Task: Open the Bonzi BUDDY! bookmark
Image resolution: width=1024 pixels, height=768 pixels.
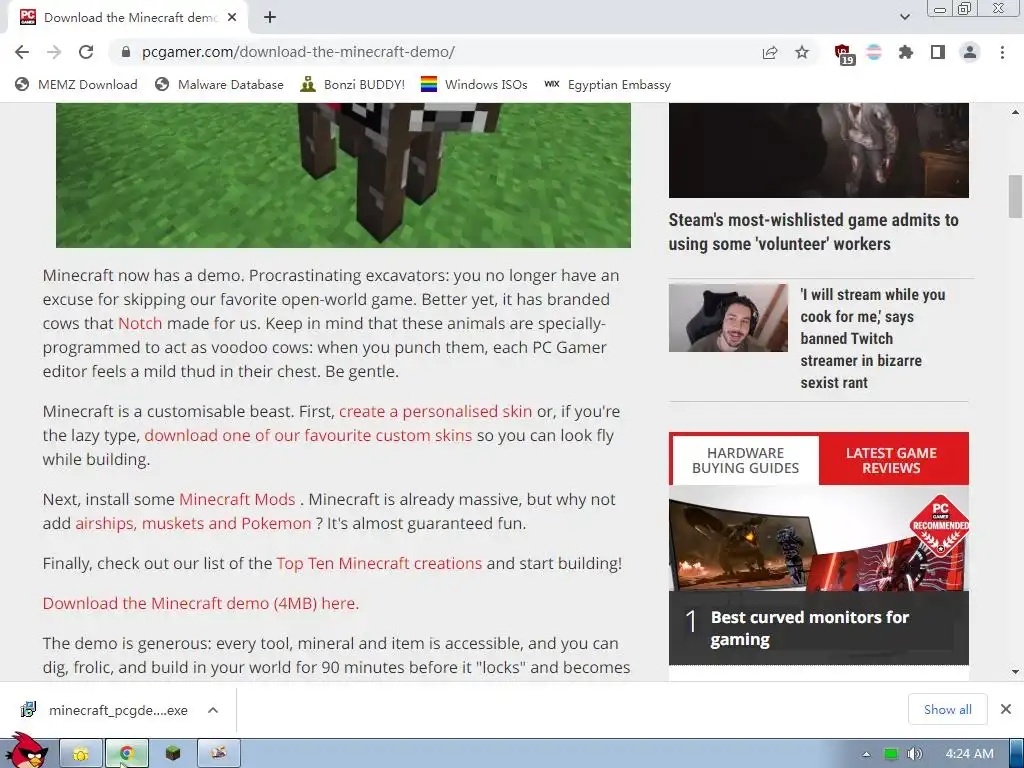Action: (353, 84)
